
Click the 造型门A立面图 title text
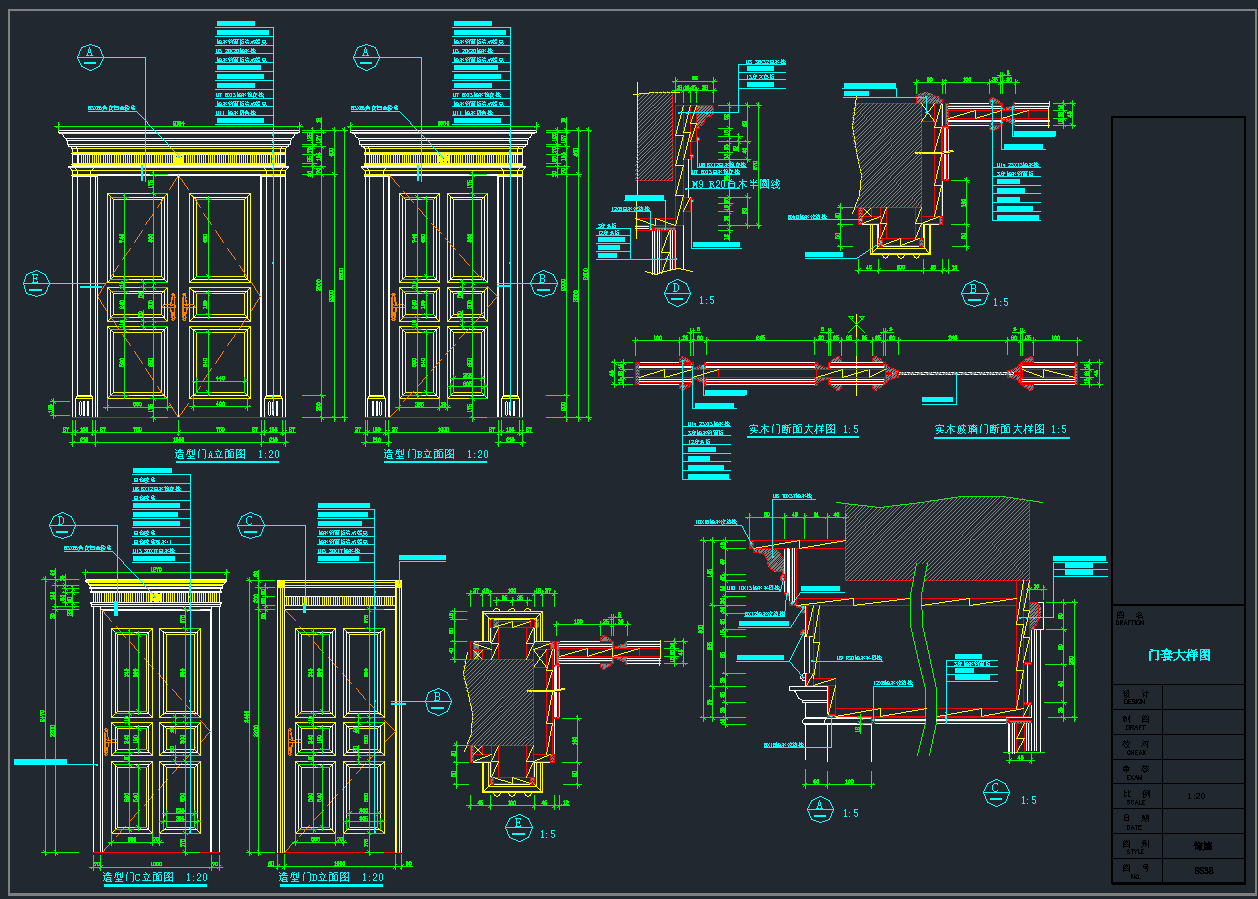(227, 455)
